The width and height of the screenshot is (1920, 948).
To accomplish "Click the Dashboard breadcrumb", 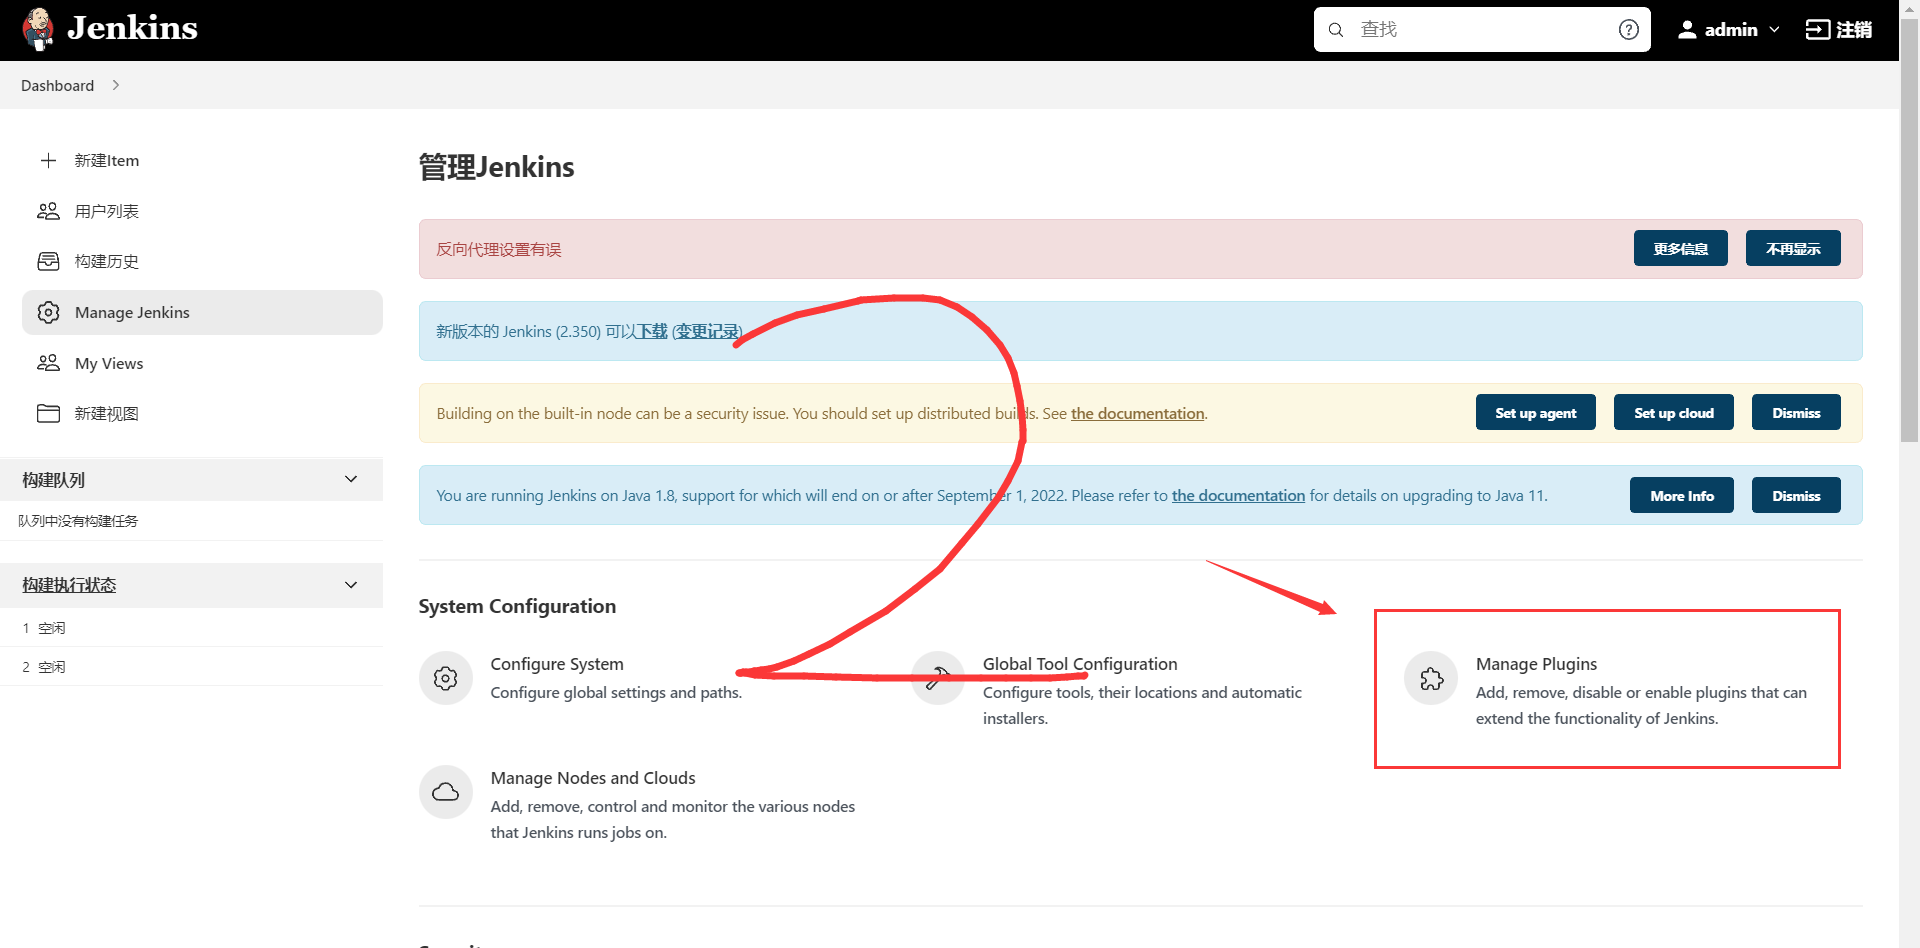I will [57, 85].
